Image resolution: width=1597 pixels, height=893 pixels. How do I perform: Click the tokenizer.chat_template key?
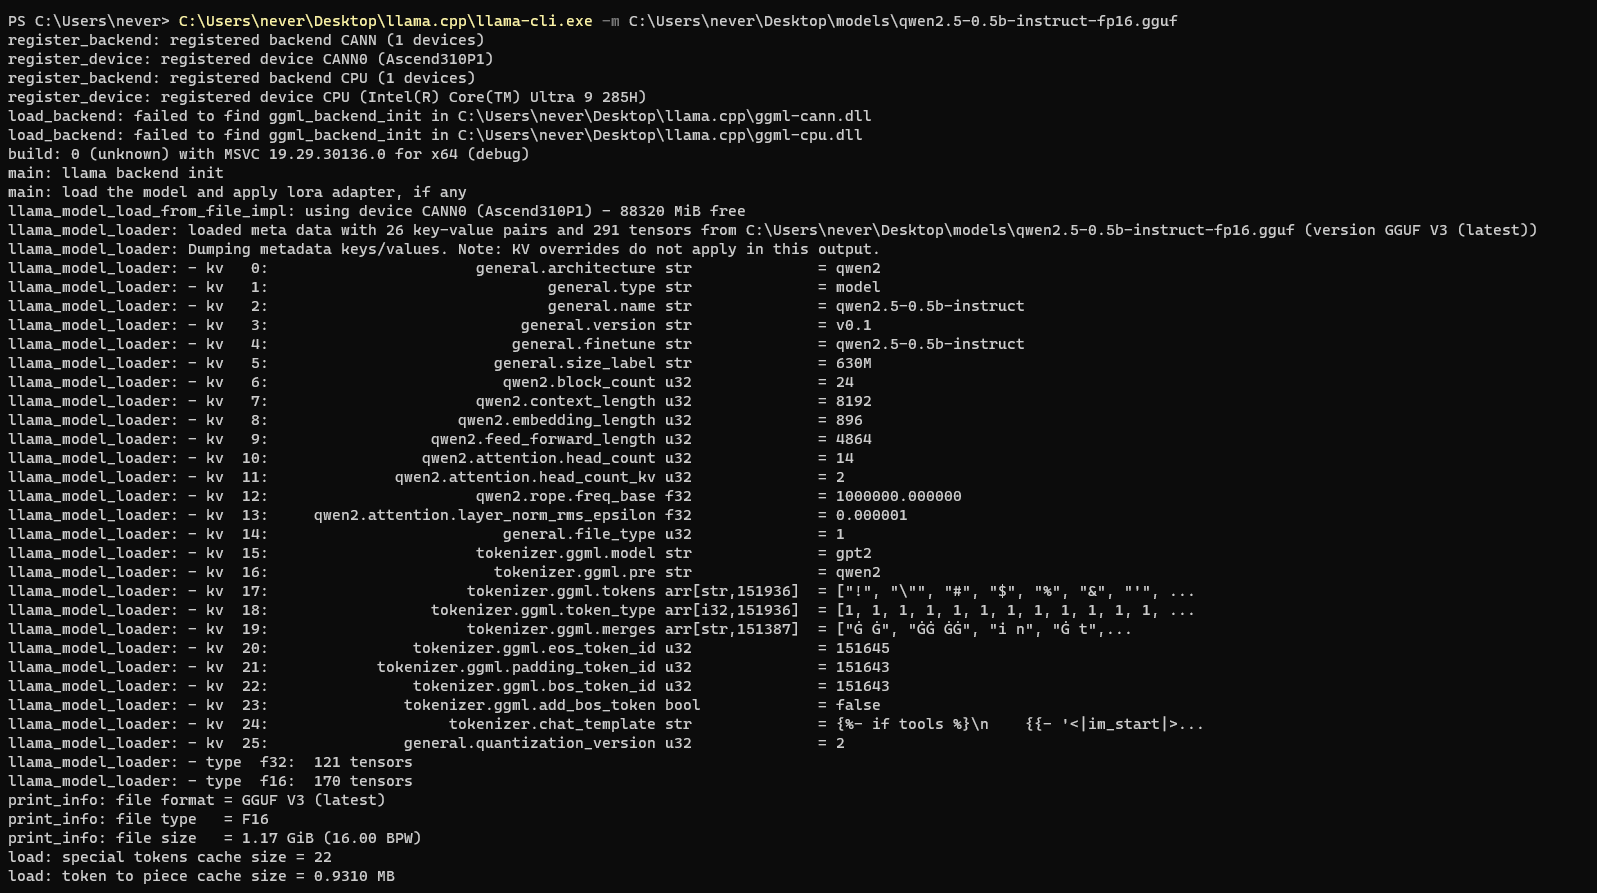coord(552,724)
